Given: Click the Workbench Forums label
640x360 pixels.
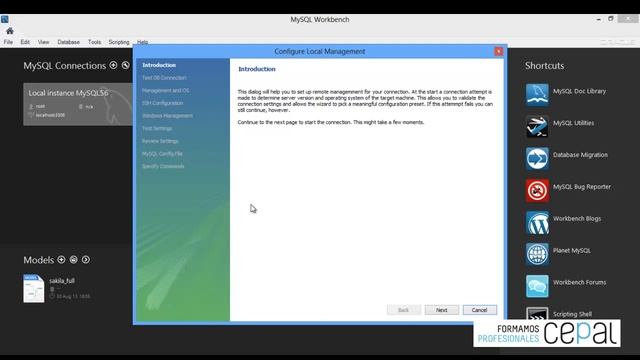Looking at the screenshot, I should 579,282.
